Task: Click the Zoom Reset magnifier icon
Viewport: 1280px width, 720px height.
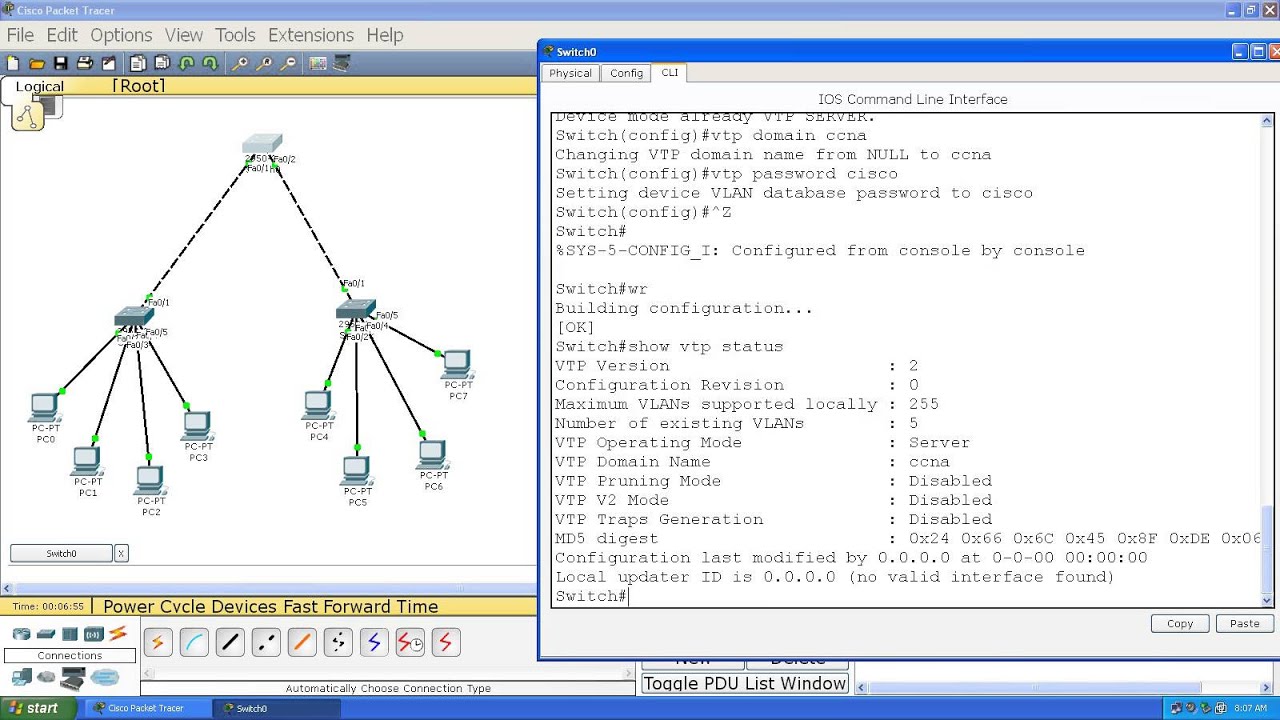Action: pos(264,63)
